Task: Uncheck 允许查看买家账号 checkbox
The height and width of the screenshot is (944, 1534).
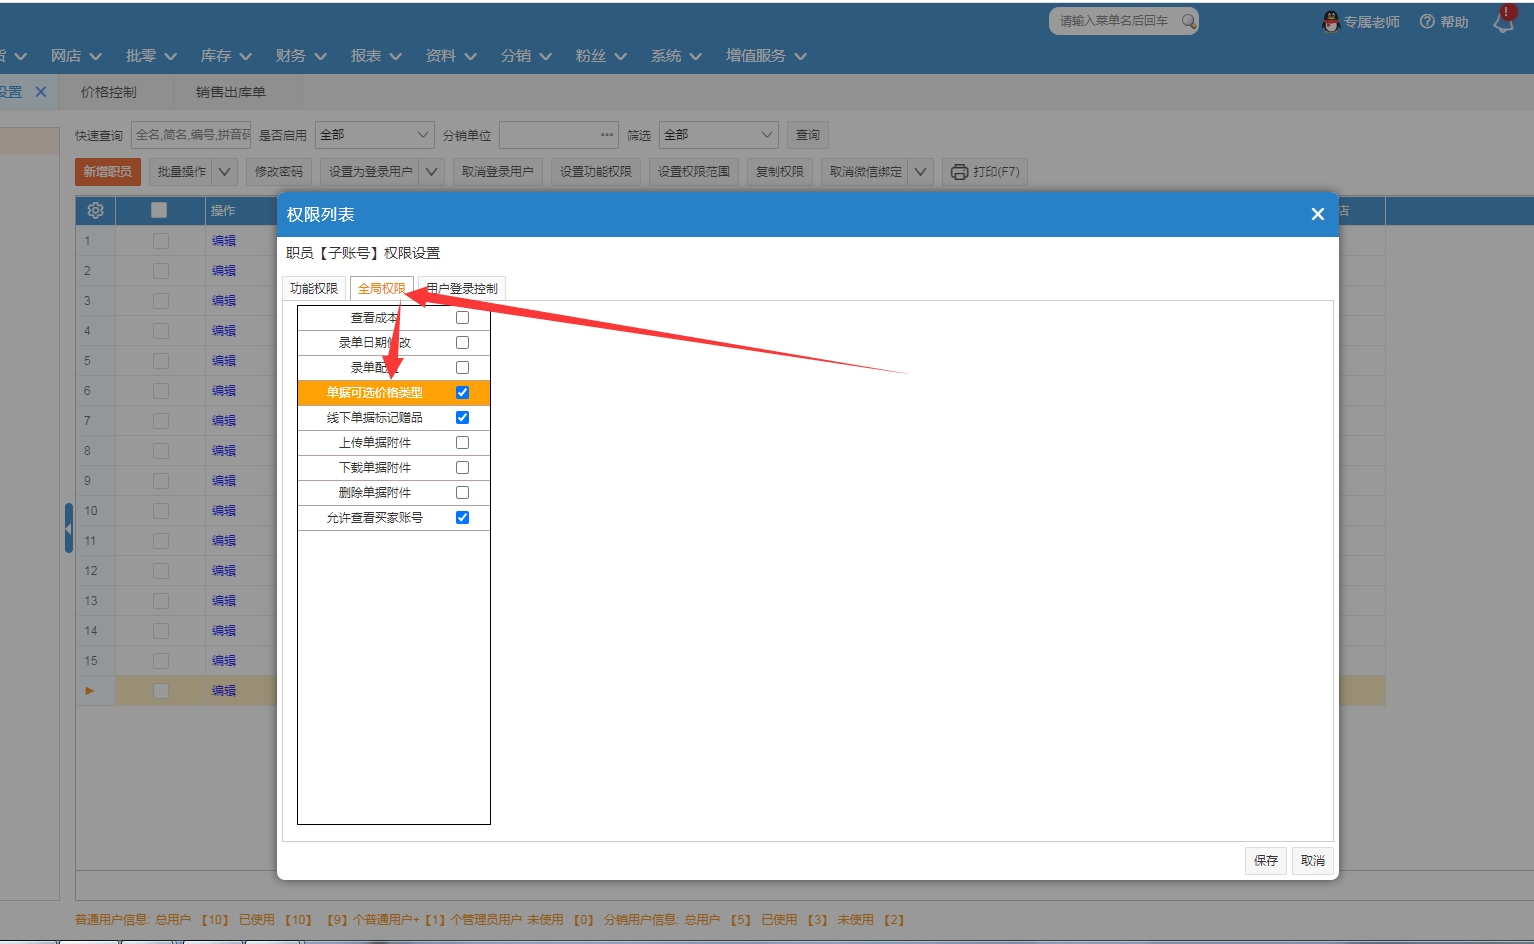Action: pyautogui.click(x=462, y=518)
